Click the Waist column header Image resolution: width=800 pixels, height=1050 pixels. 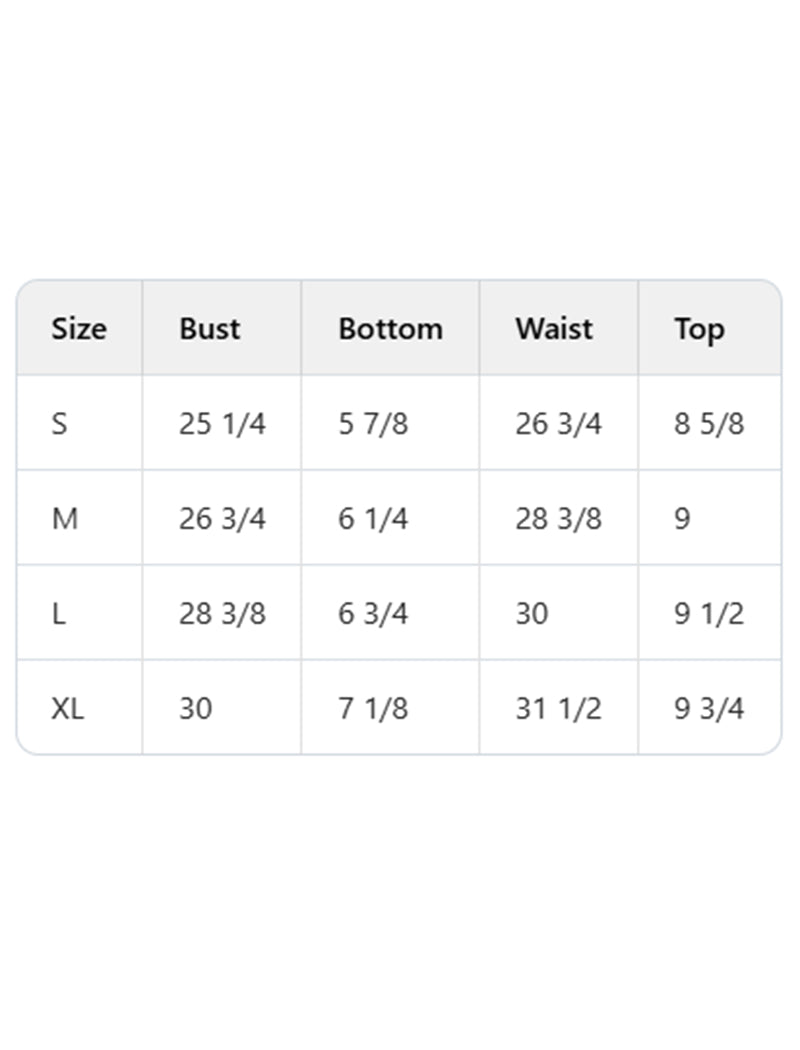tap(554, 329)
